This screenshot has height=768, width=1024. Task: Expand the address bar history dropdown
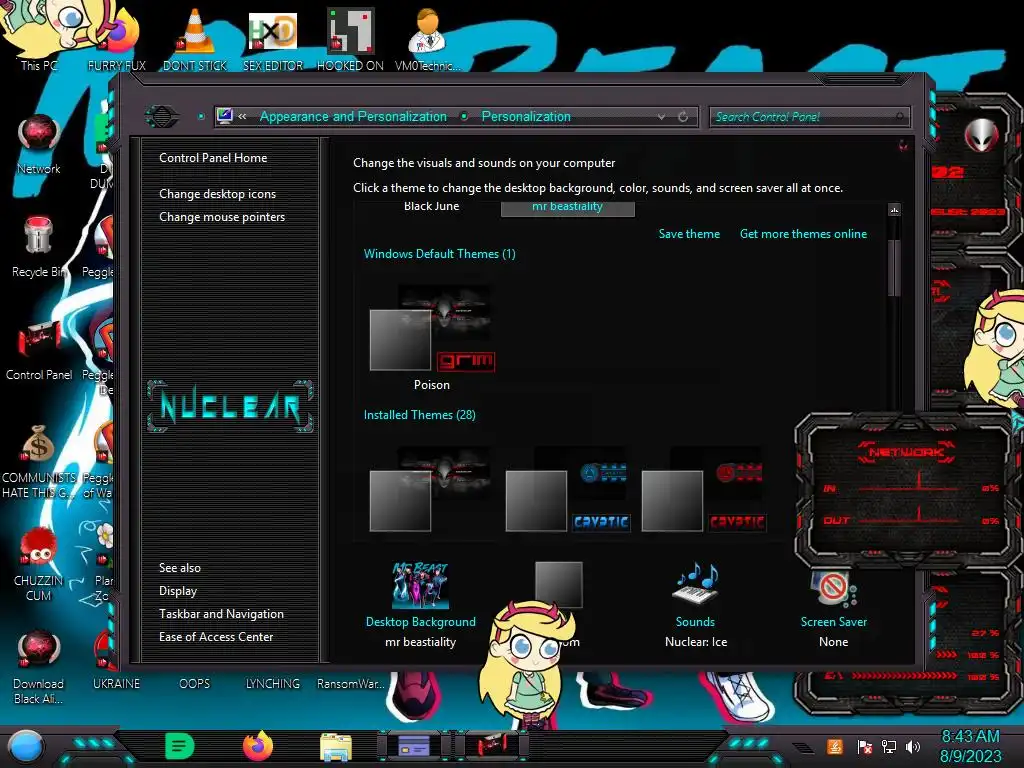click(x=662, y=117)
